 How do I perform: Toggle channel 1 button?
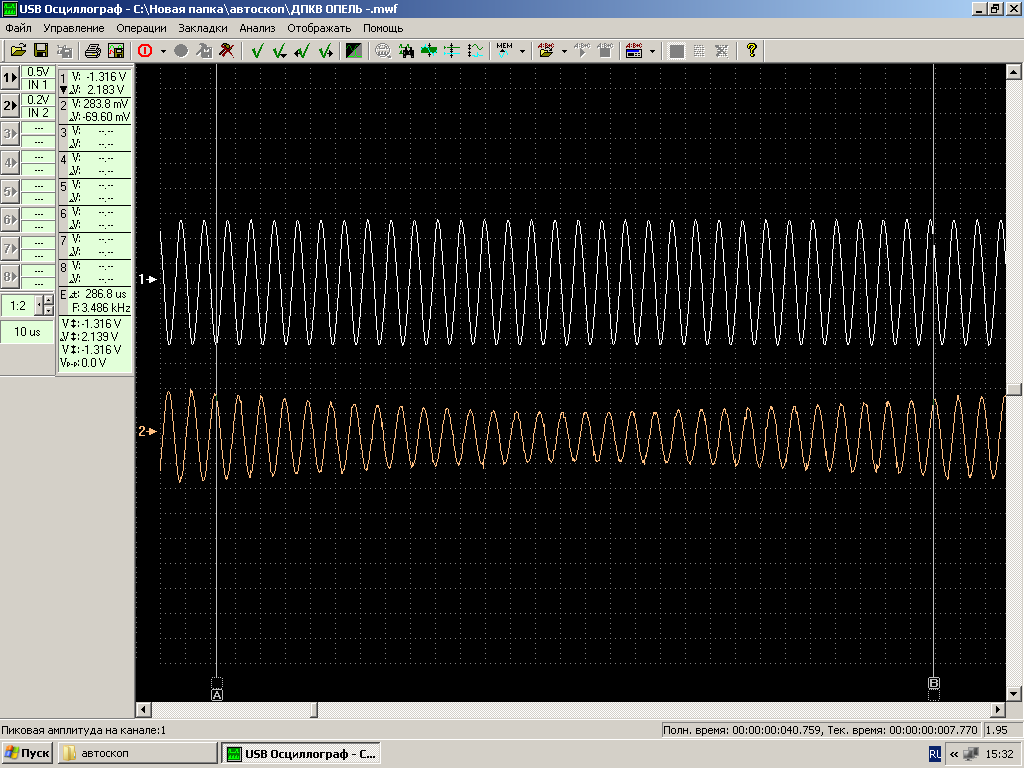coord(10,77)
